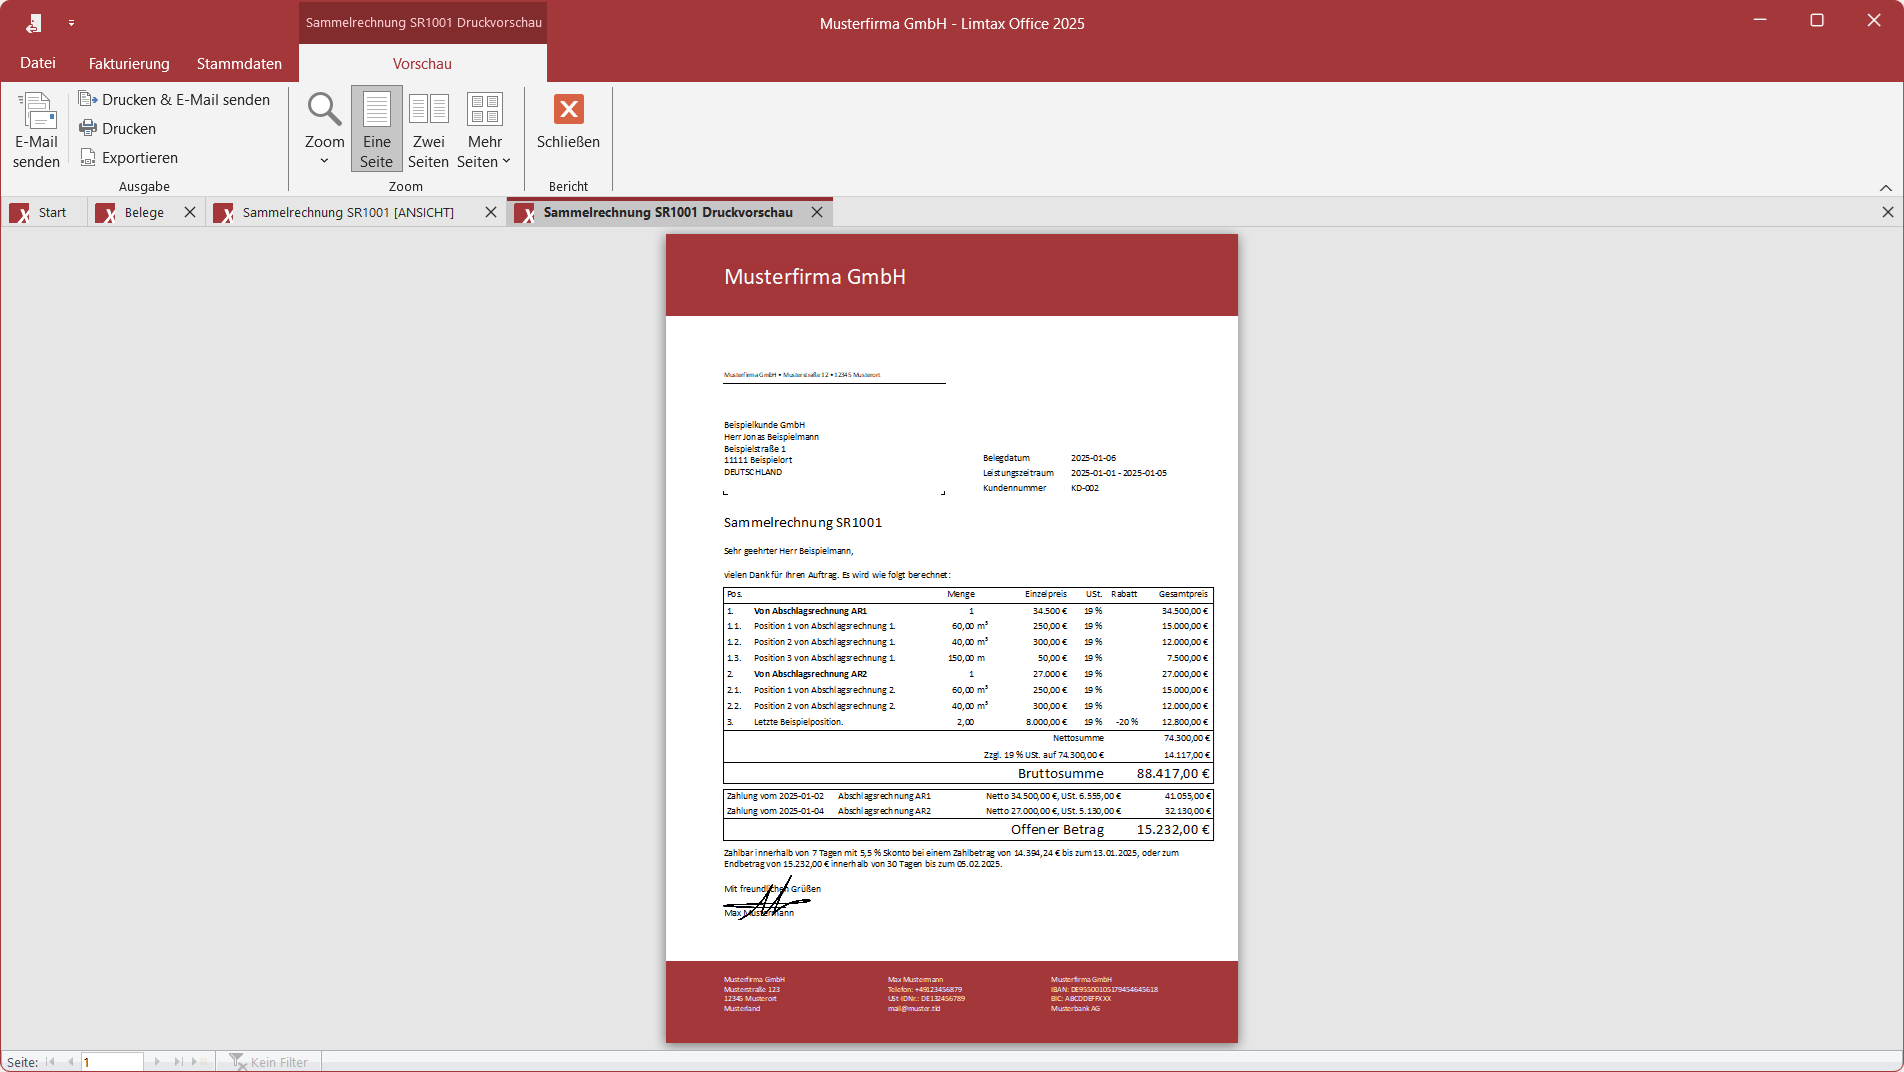Toggle Eine Seite view mode

[376, 129]
